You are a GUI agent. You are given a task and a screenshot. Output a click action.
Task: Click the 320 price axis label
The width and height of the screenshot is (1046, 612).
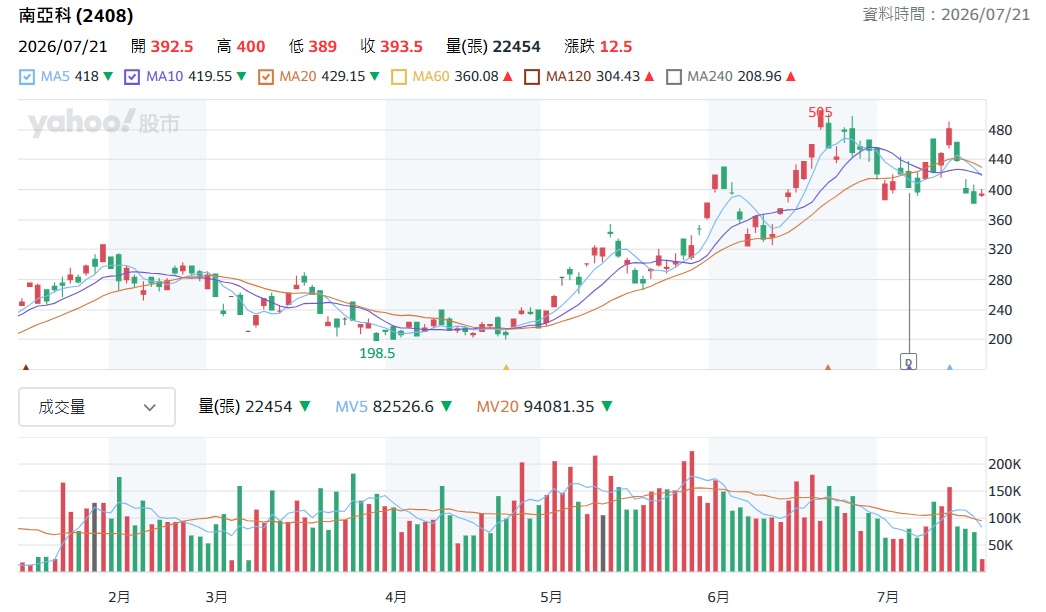(1000, 250)
